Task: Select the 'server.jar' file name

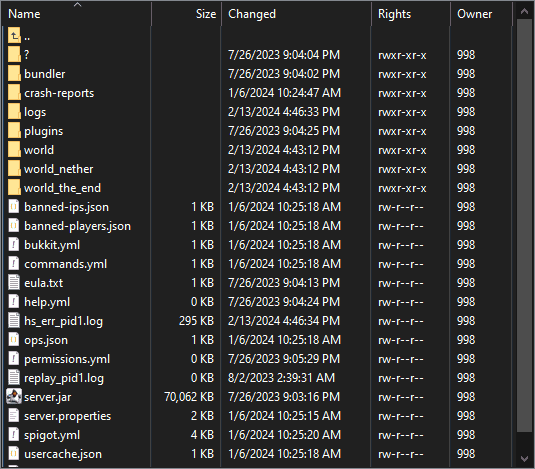Action: point(47,397)
